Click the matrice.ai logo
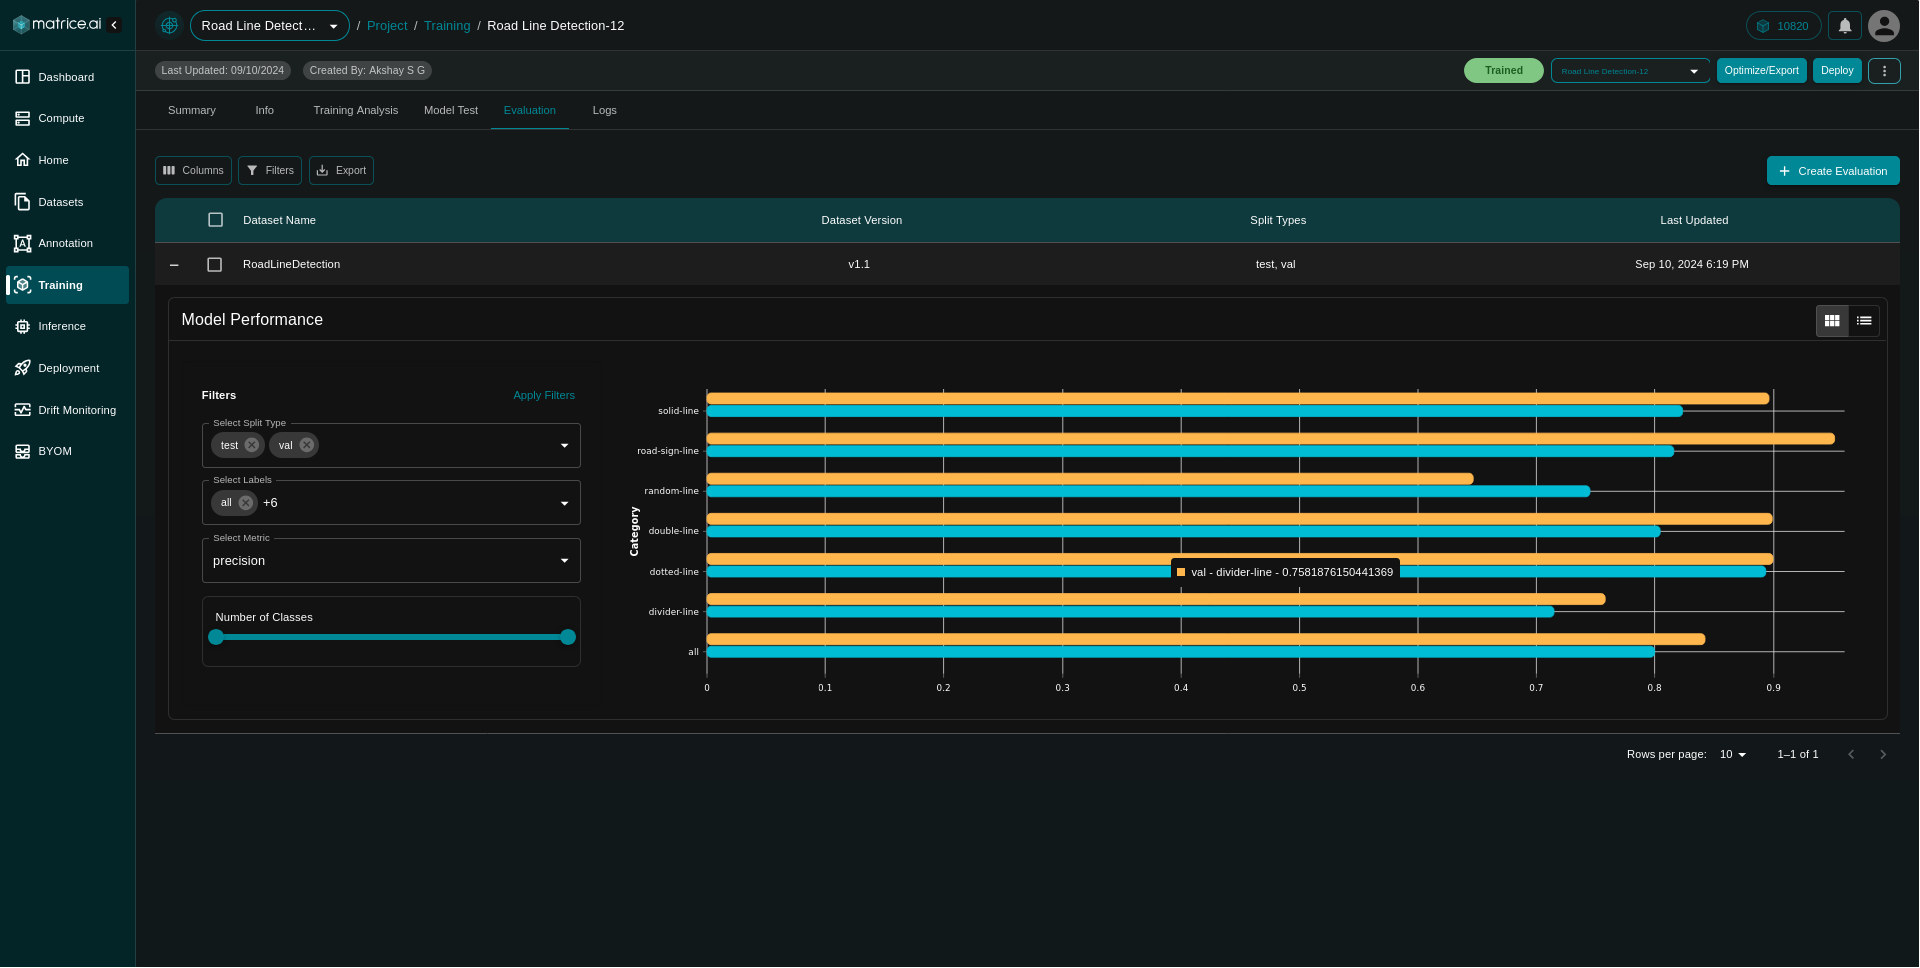Viewport: 1920px width, 968px height. point(56,24)
